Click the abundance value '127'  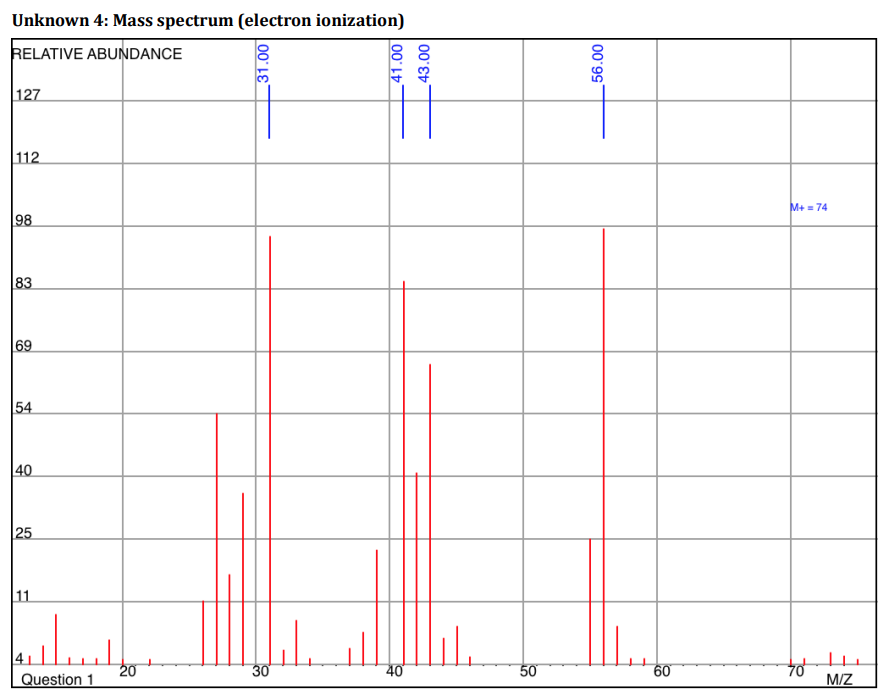[27, 95]
